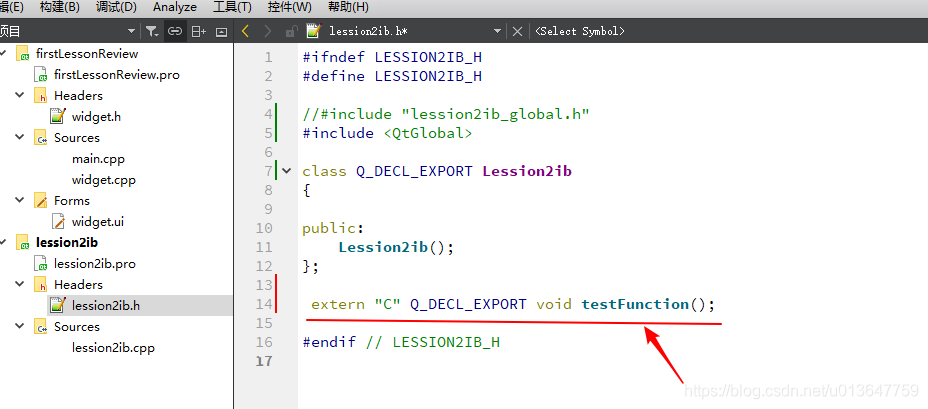Click line number 7 in gutter
This screenshot has height=409, width=928.
coord(269,171)
